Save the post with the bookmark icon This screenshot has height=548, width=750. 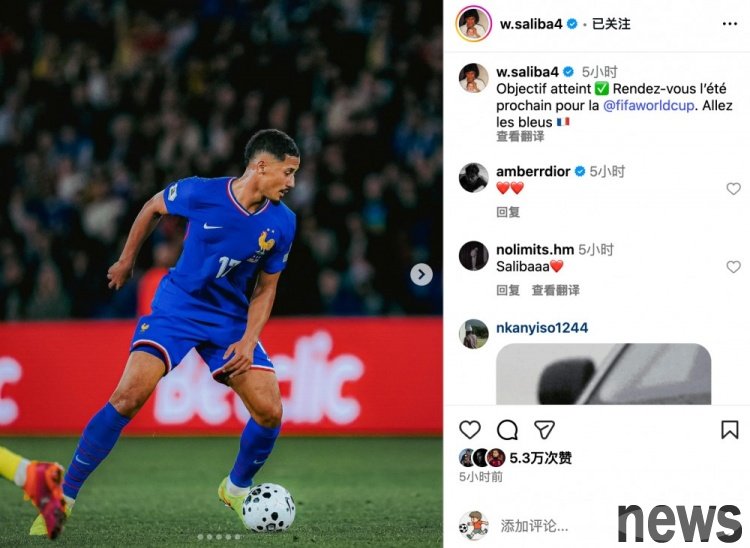(x=729, y=429)
